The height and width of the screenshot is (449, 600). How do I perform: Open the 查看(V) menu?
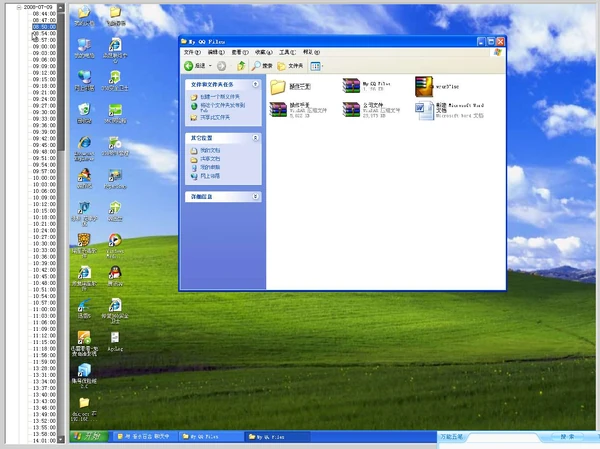click(240, 52)
